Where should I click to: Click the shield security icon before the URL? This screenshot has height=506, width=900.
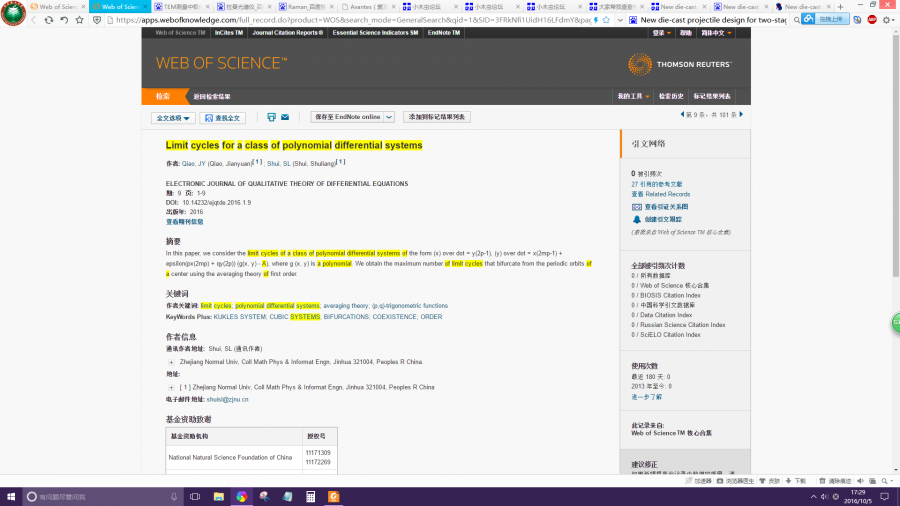click(97, 20)
